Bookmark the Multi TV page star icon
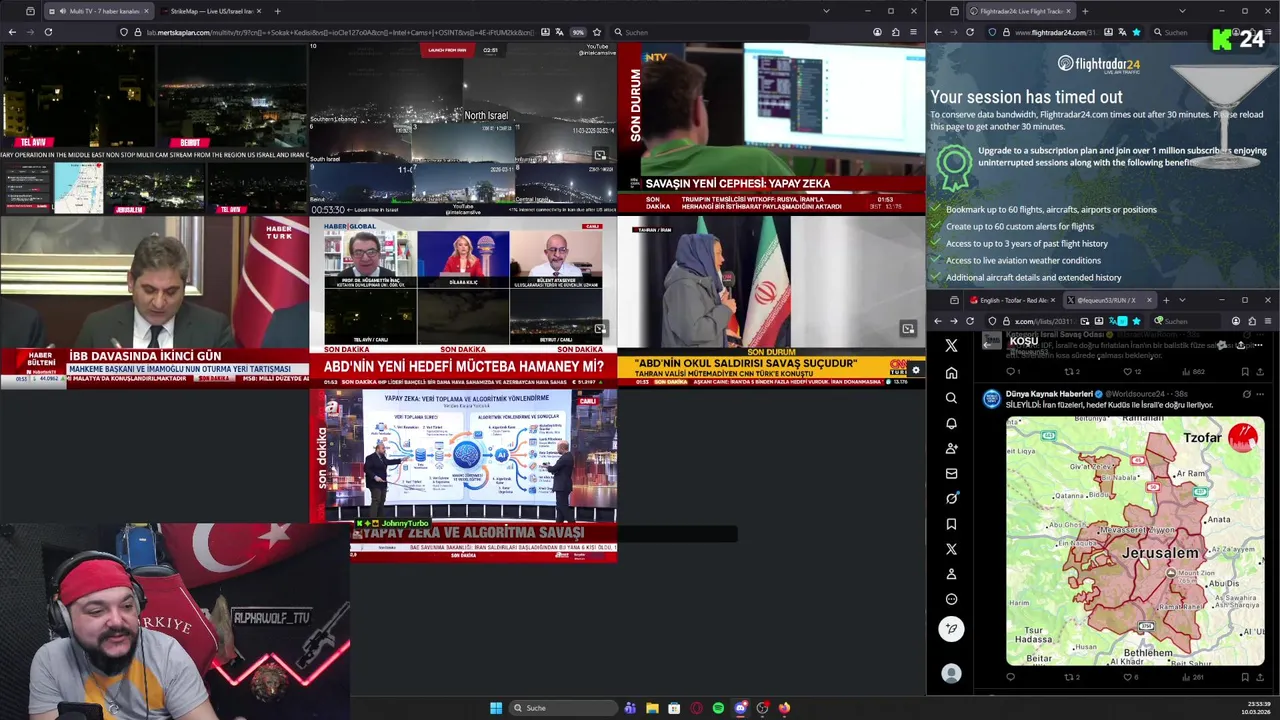This screenshot has height=720, width=1280. (x=597, y=32)
